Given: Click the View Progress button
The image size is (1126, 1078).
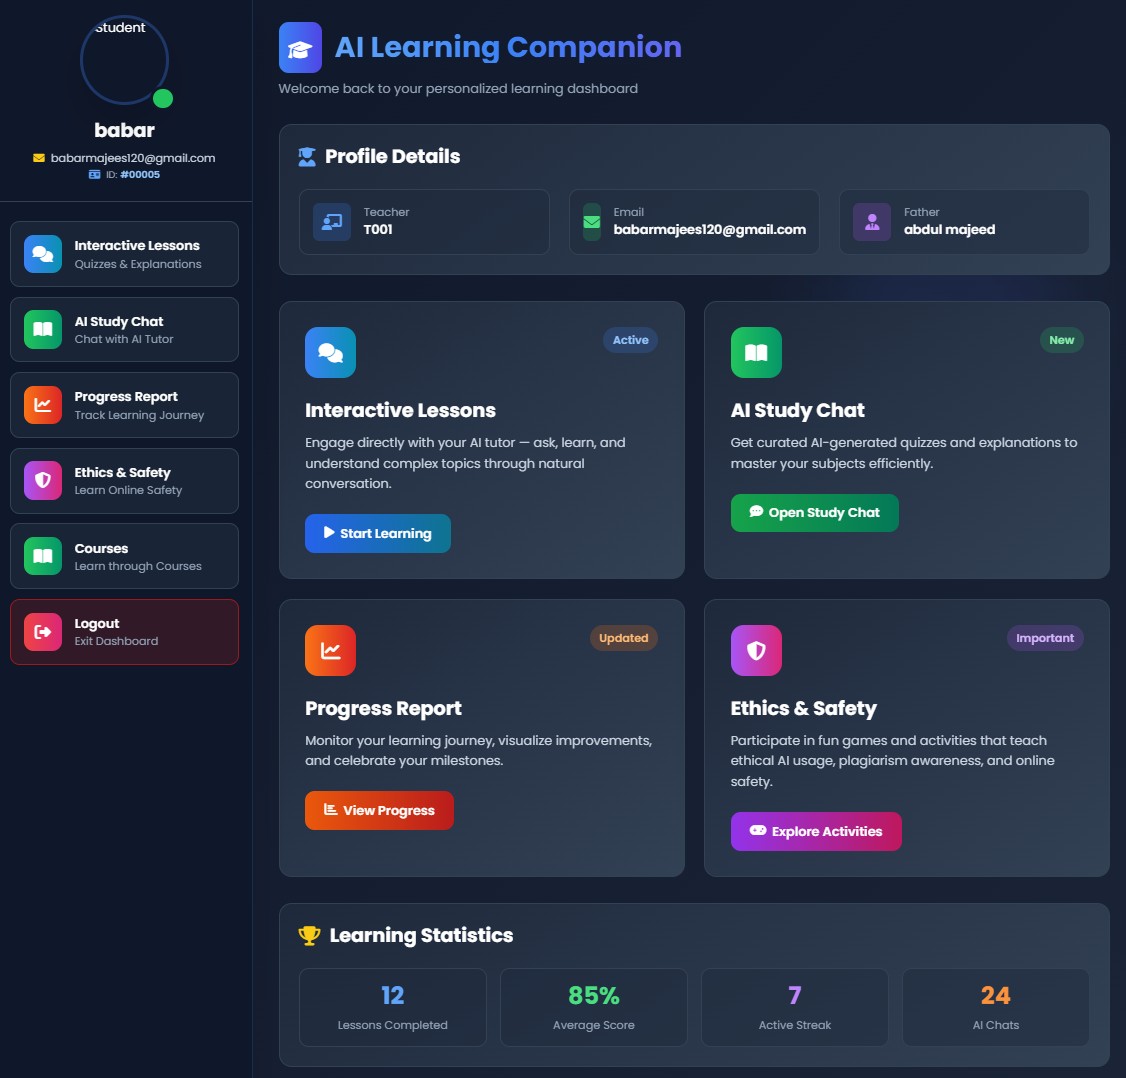Looking at the screenshot, I should [379, 810].
